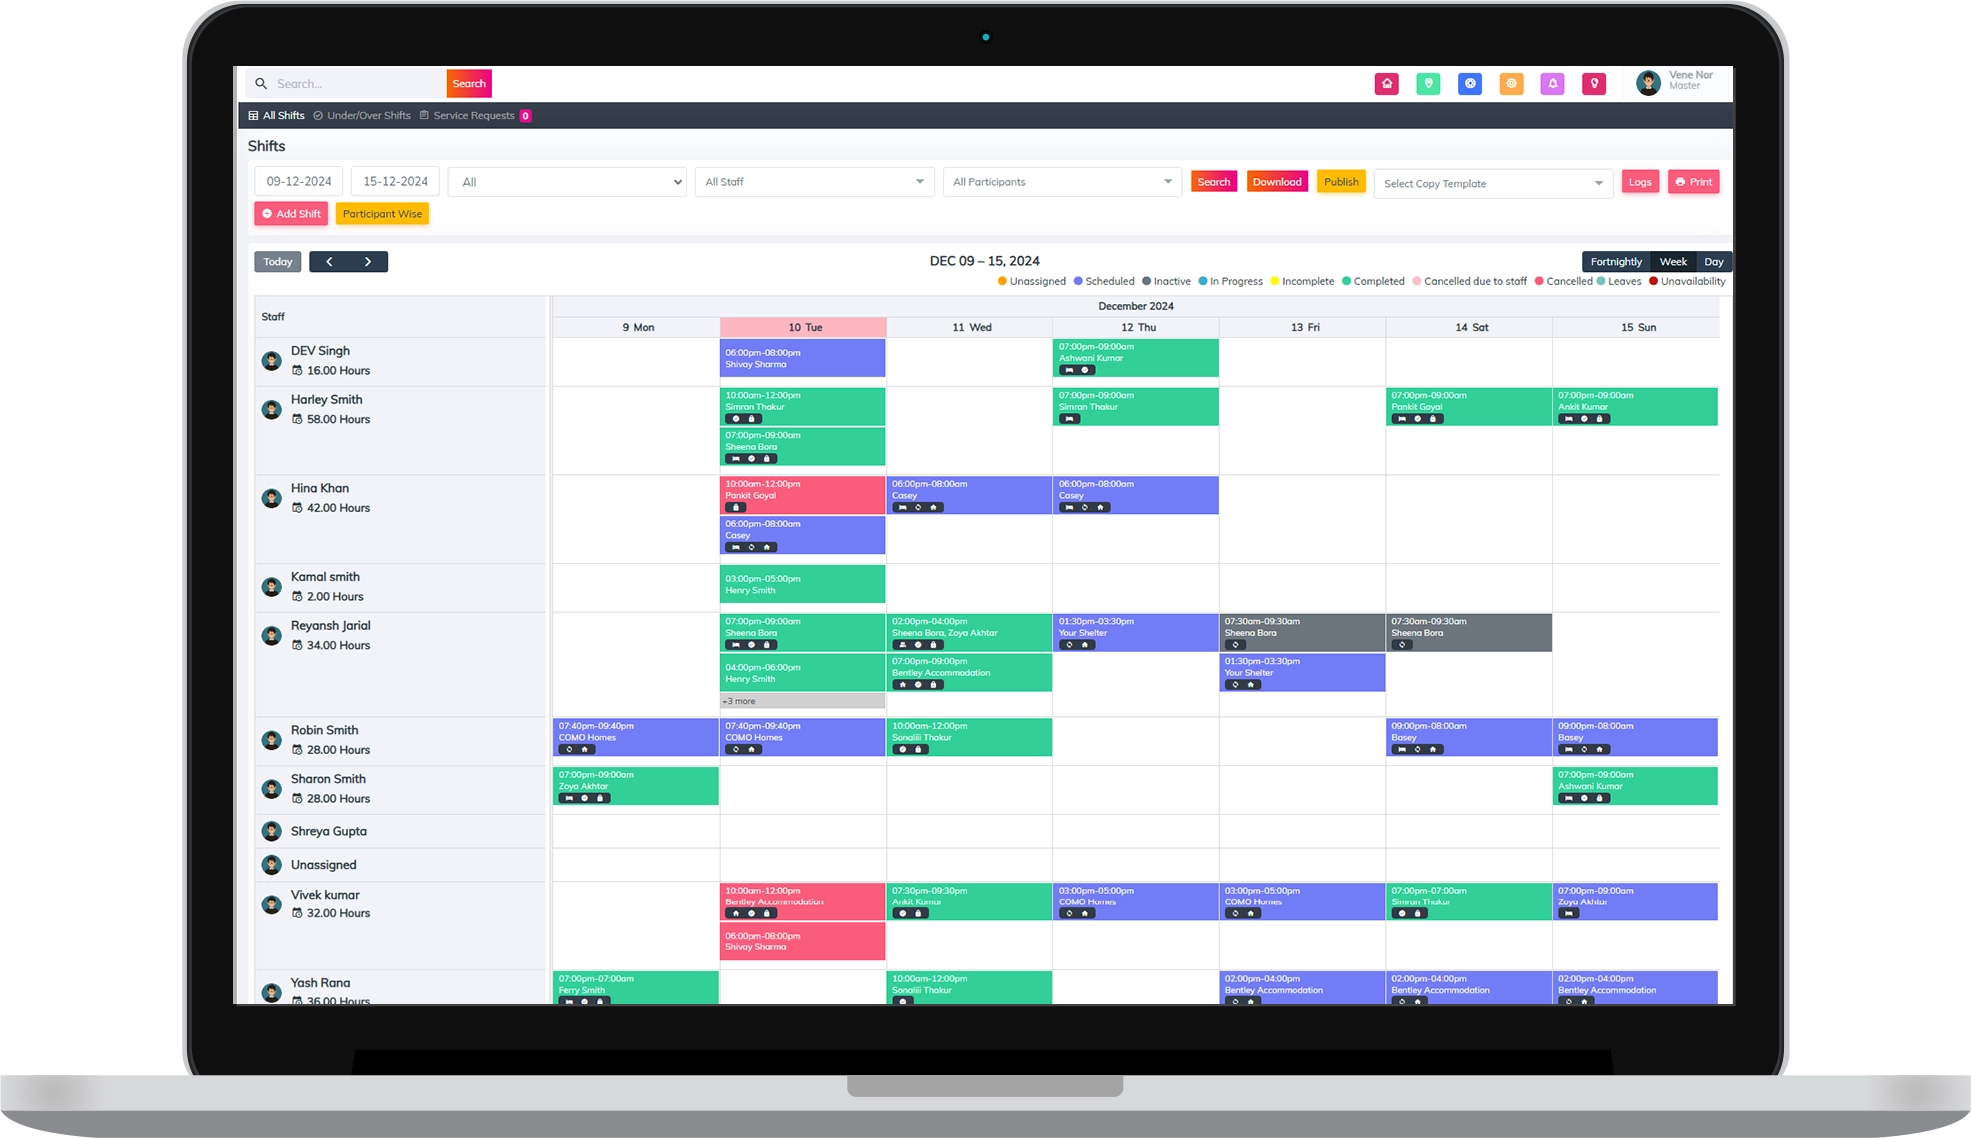Click the Print icon button
The image size is (1971, 1138).
(1693, 180)
